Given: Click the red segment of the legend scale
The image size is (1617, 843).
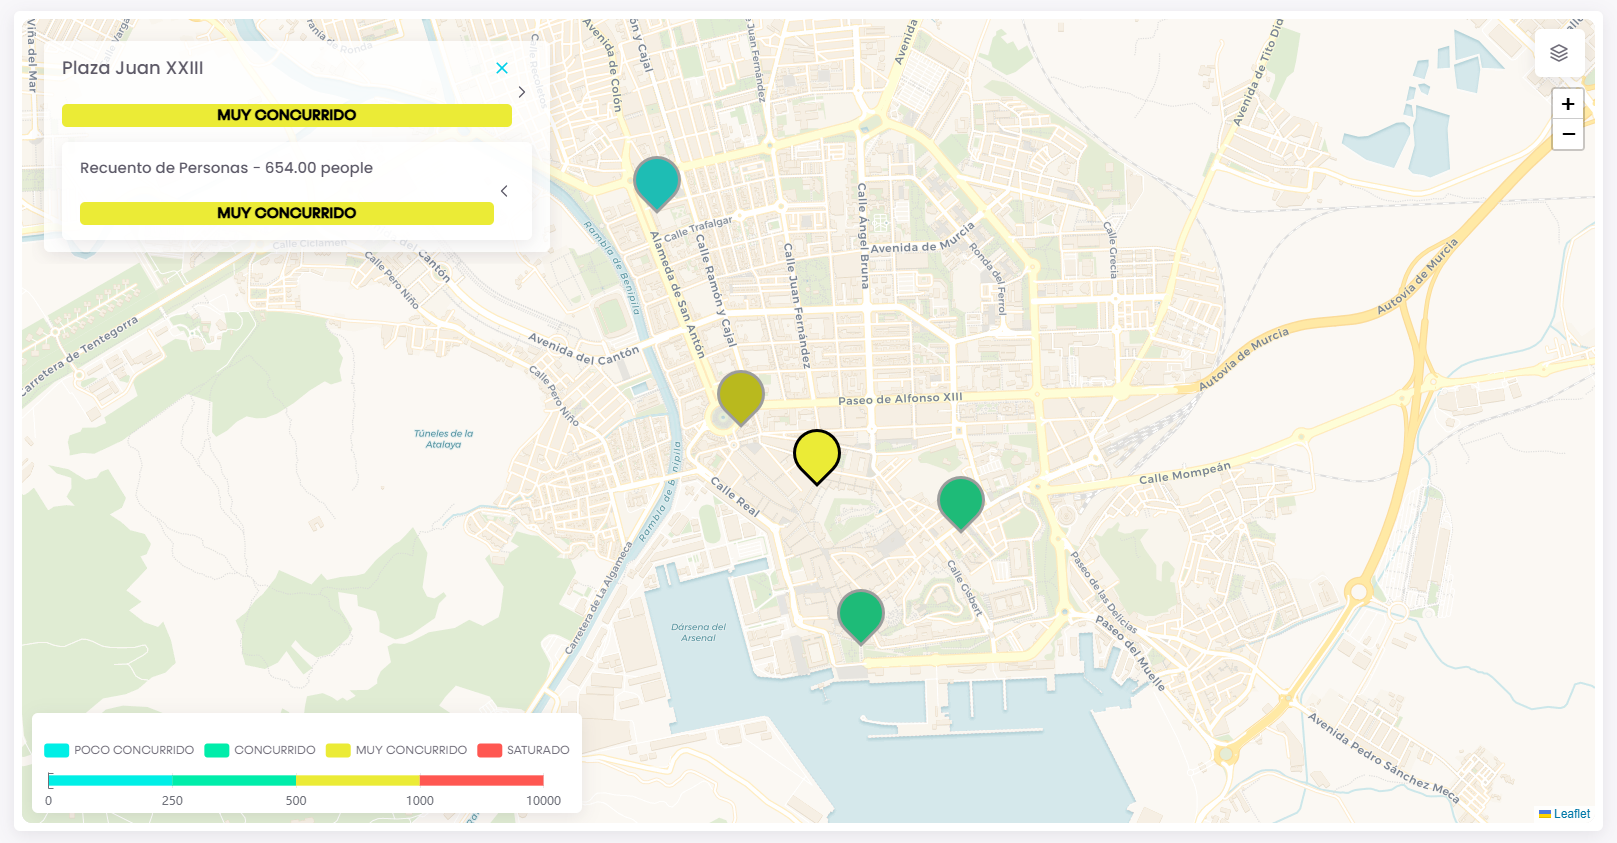Looking at the screenshot, I should 482,780.
